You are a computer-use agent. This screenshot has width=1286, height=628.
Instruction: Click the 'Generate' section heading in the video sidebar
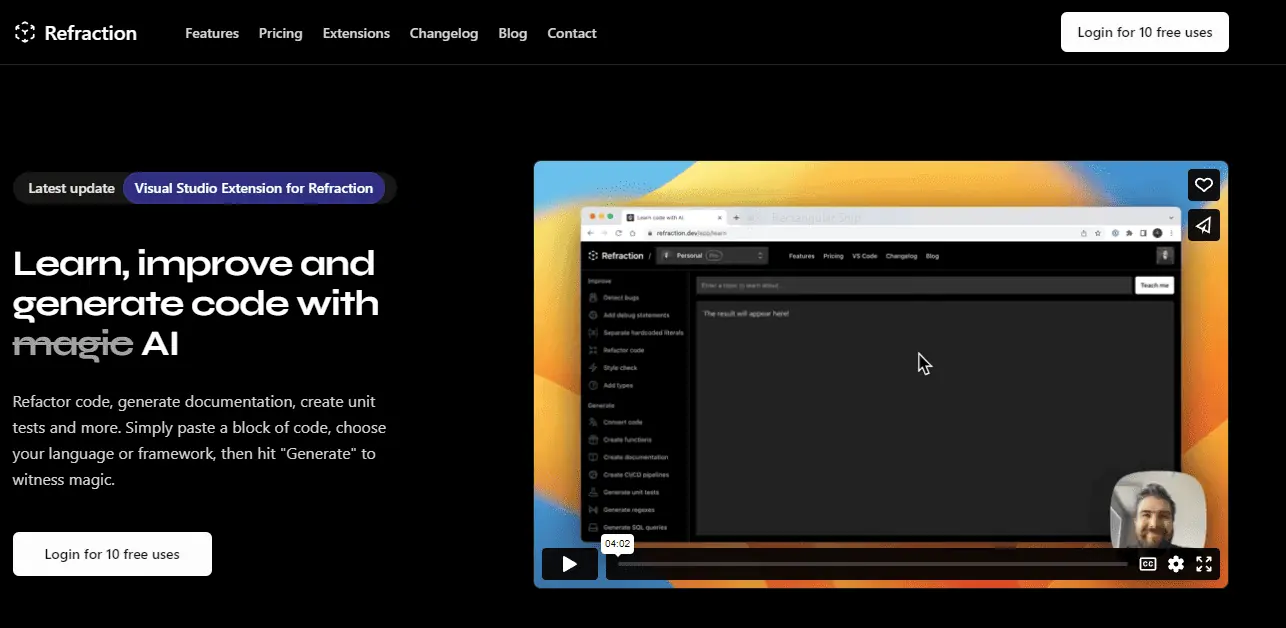tap(601, 405)
